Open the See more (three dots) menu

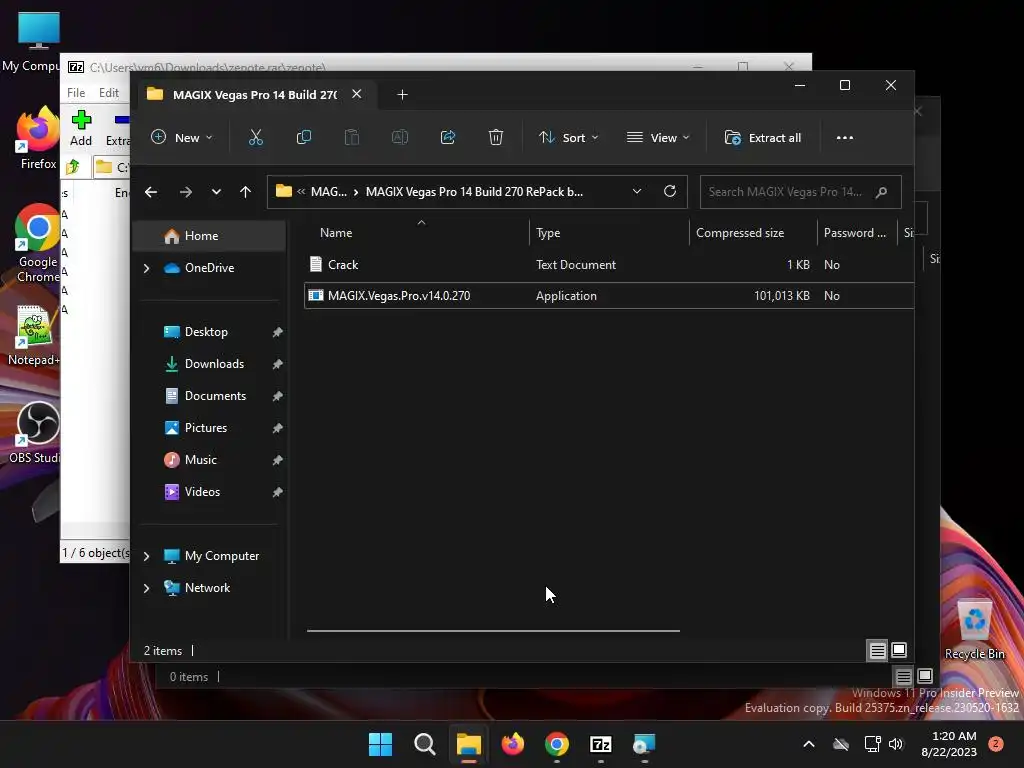pyautogui.click(x=844, y=138)
